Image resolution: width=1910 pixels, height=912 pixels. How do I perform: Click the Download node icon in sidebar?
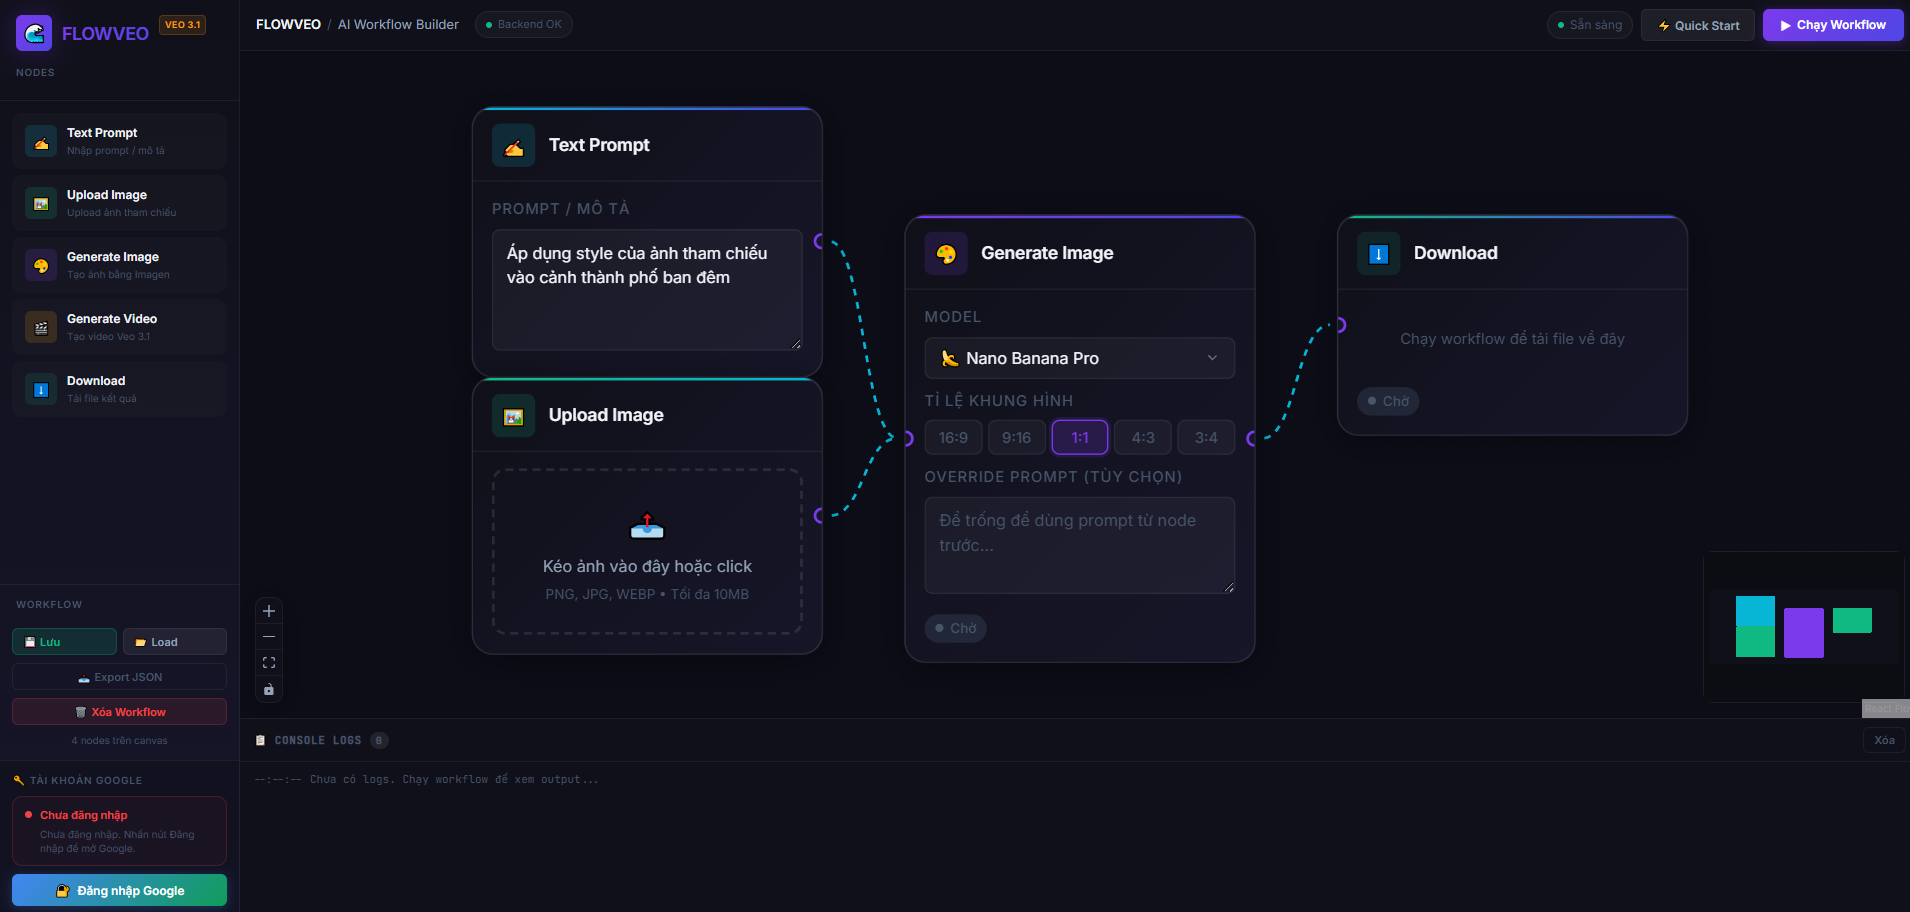pyautogui.click(x=40, y=389)
